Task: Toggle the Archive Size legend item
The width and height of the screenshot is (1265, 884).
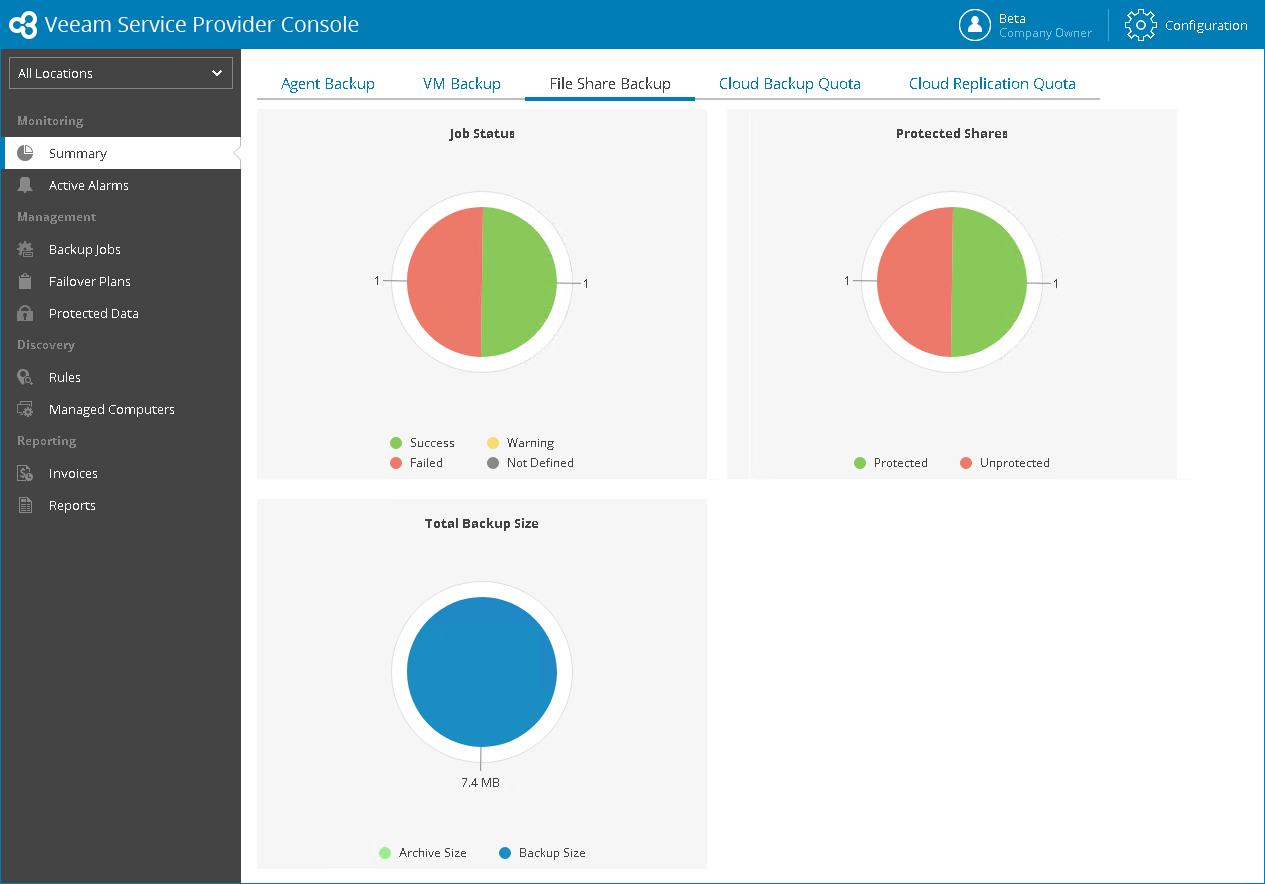Action: tap(423, 853)
